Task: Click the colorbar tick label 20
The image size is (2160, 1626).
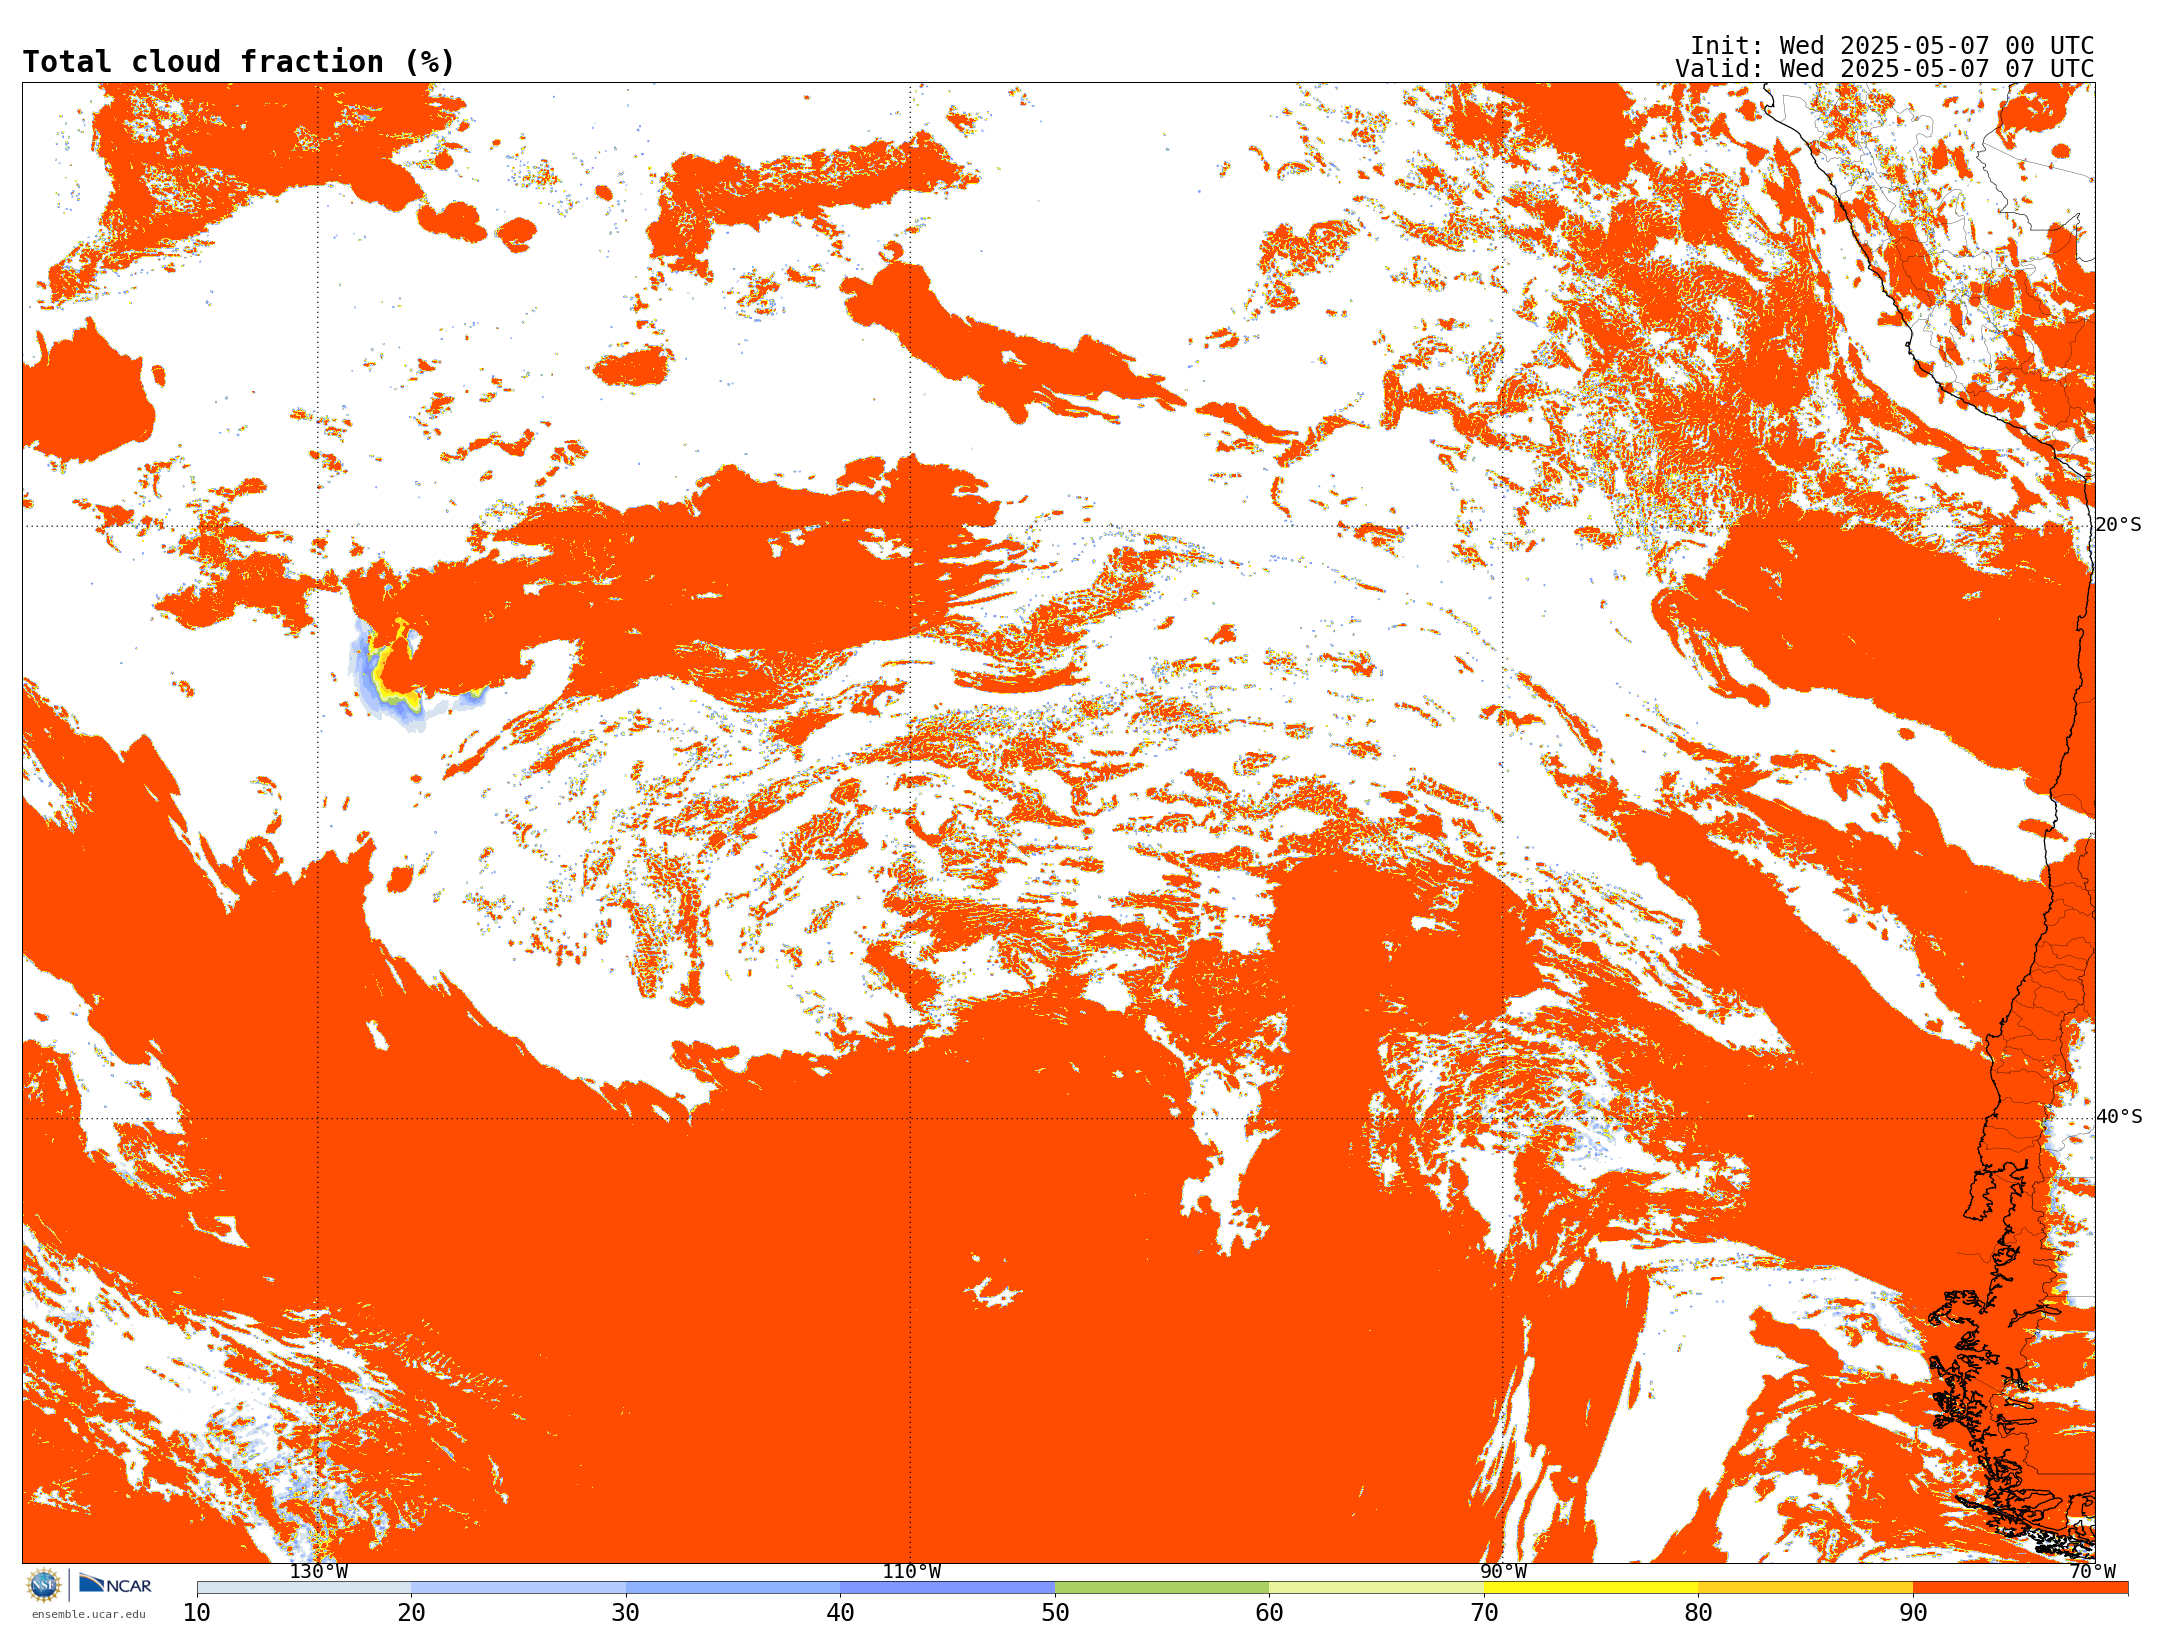Action: 411,1612
